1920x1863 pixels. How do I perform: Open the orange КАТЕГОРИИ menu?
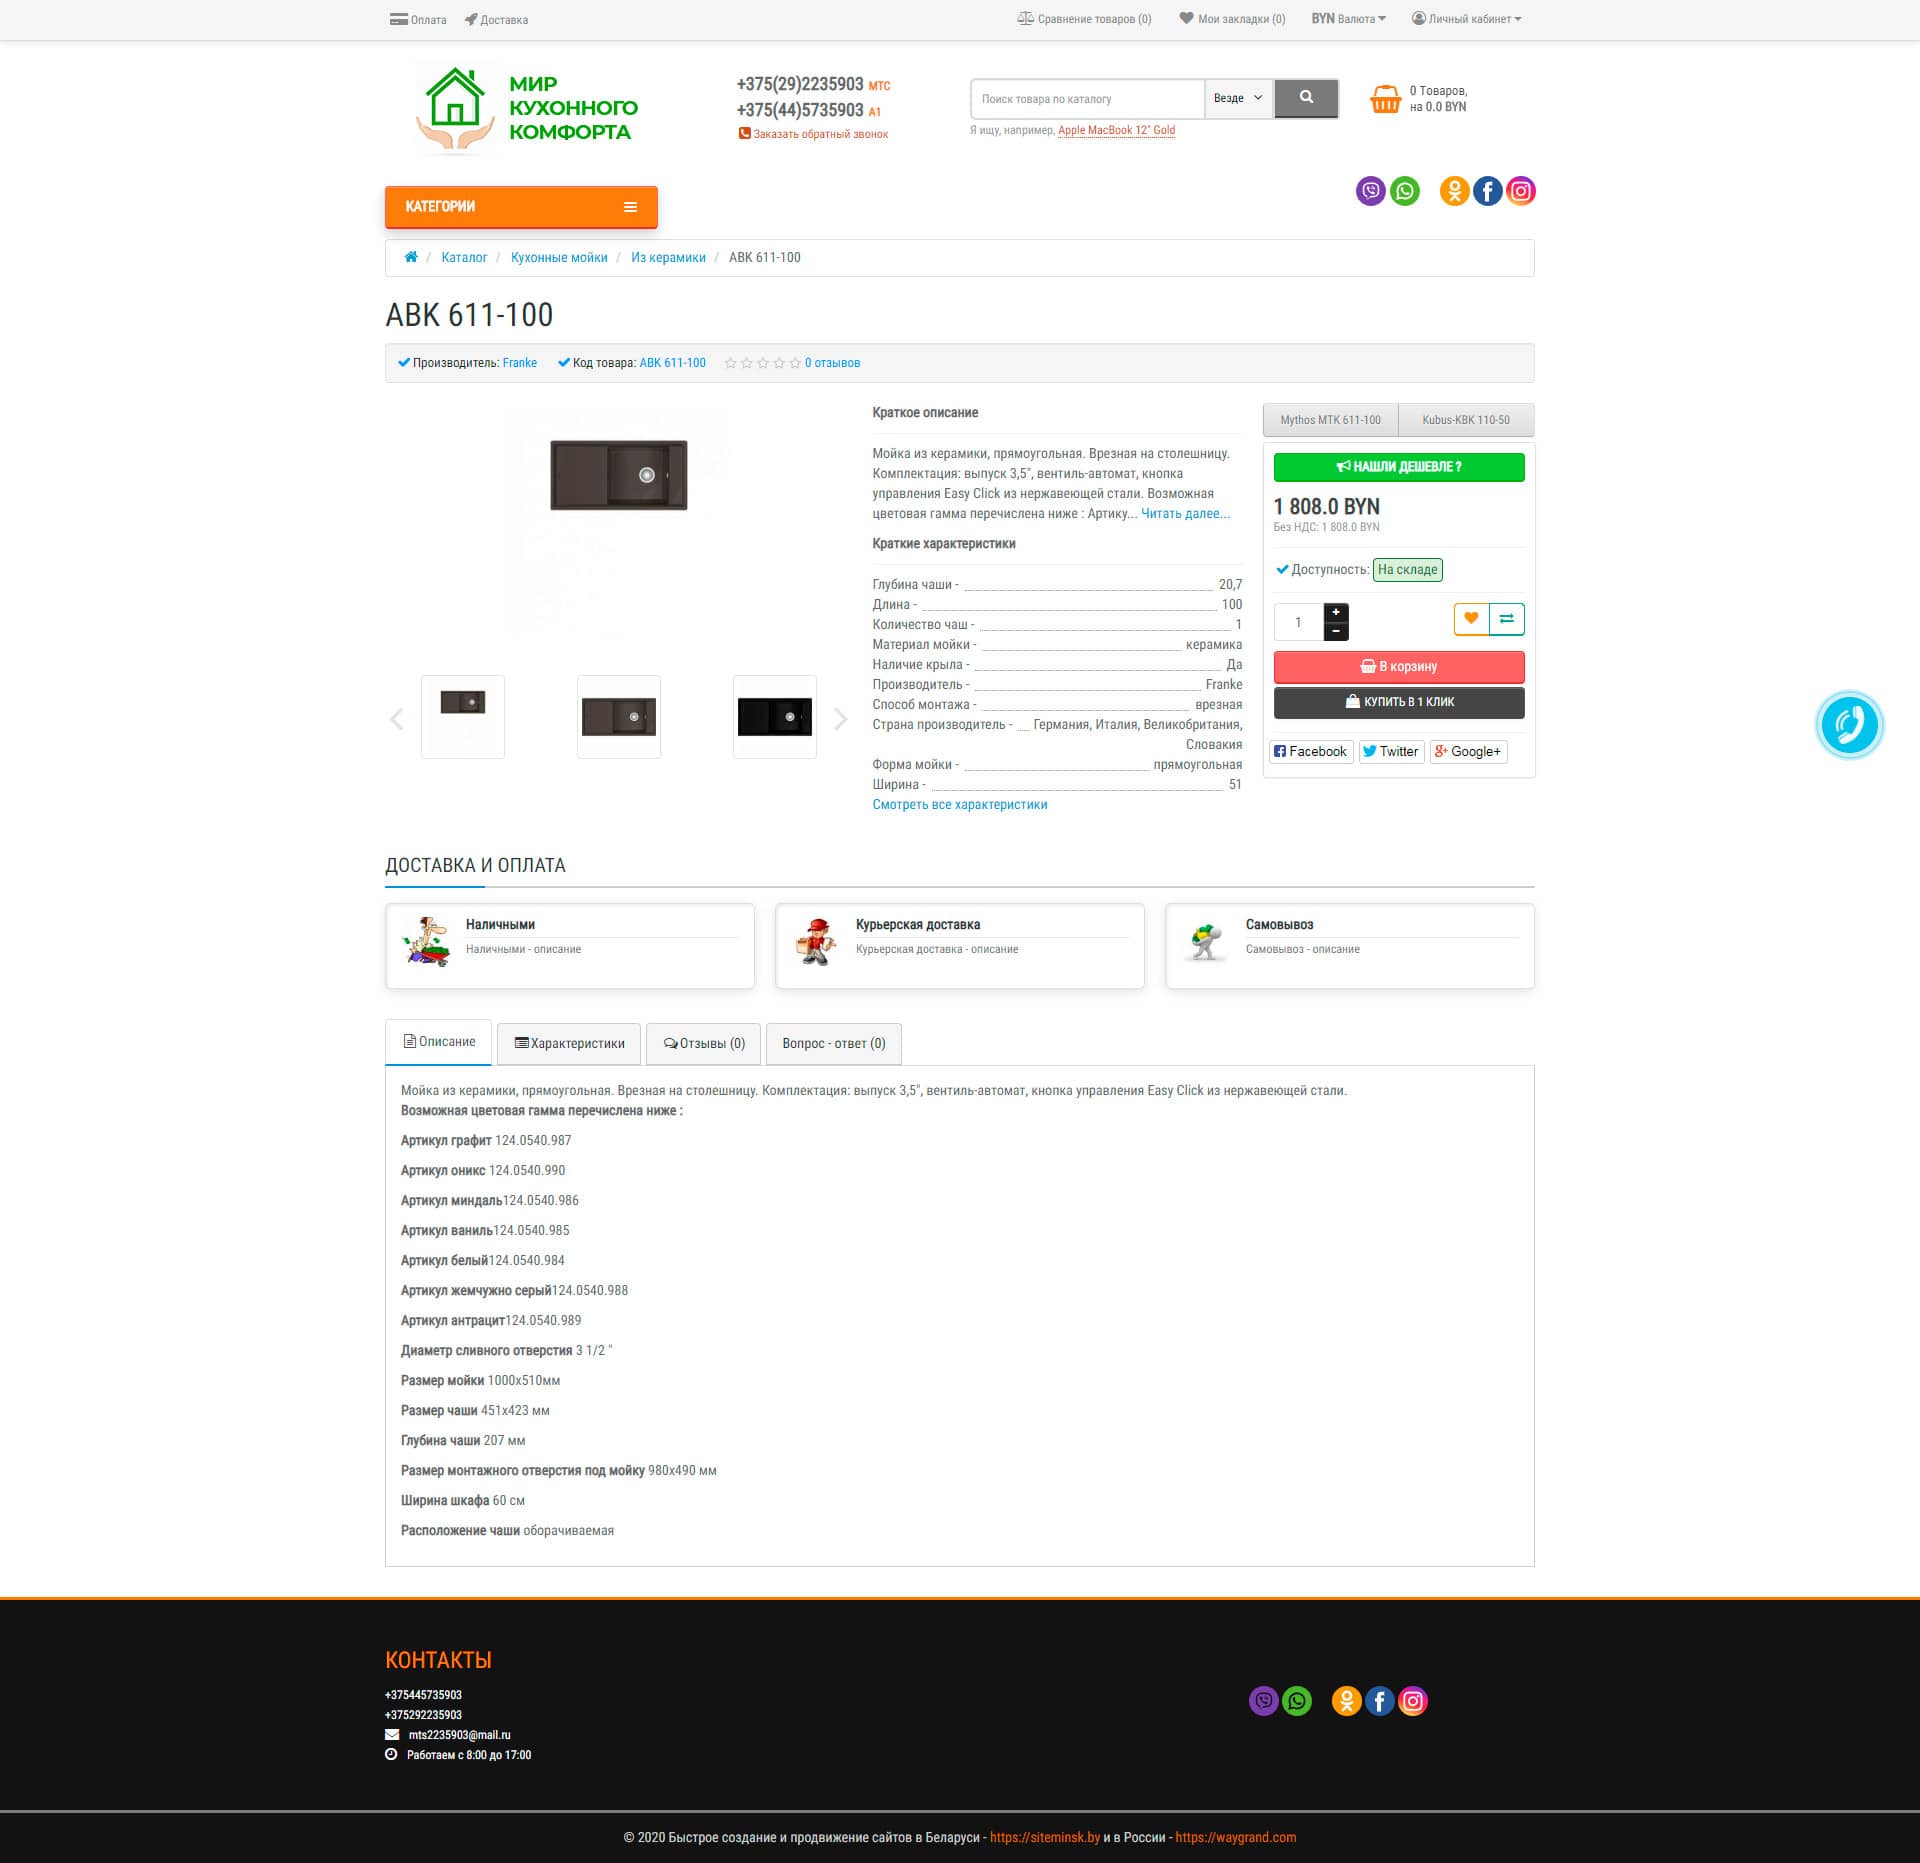(521, 207)
